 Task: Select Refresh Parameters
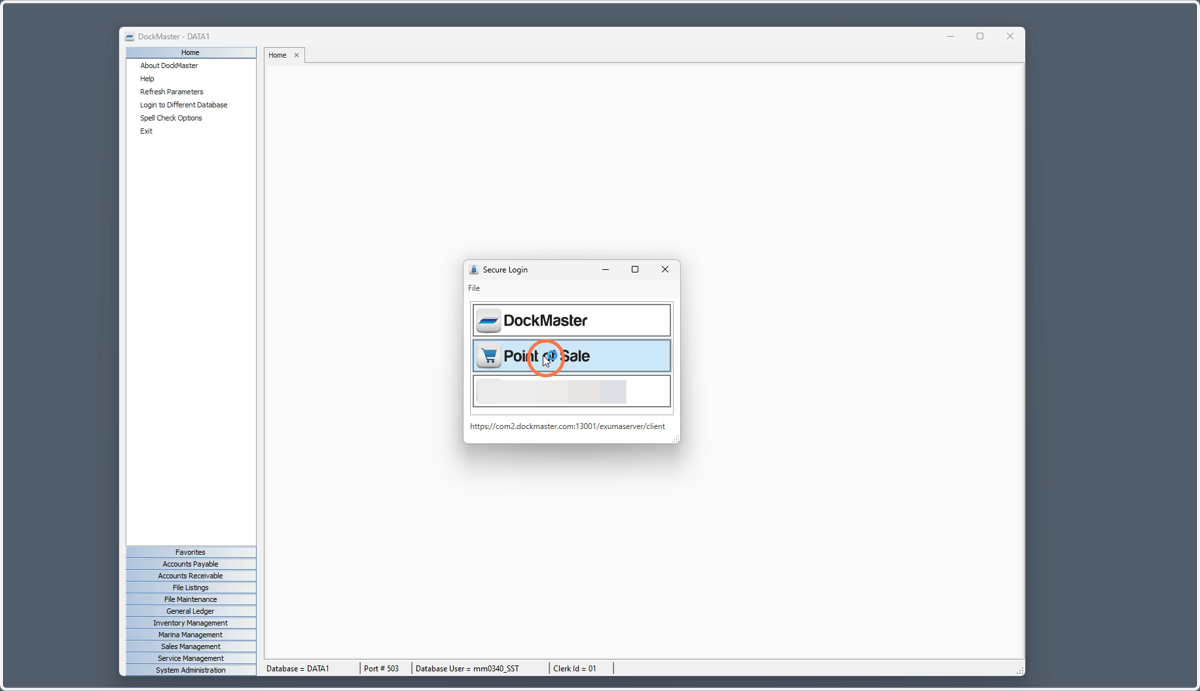pos(171,92)
